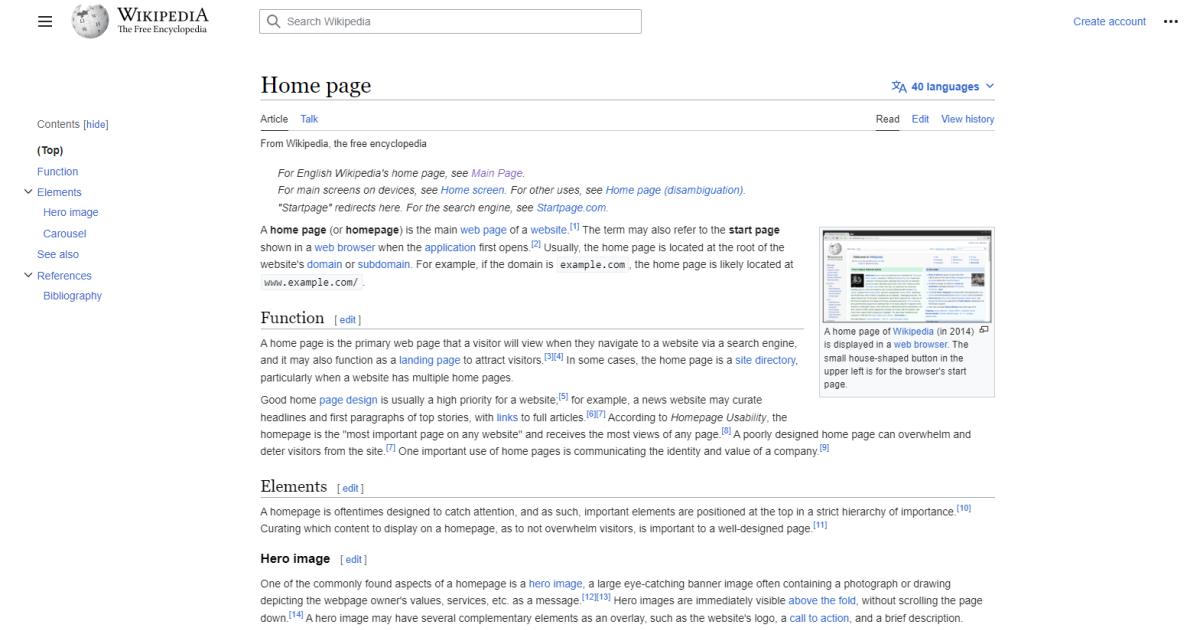Click the search magnifier icon
1200x630 pixels.
tap(273, 21)
